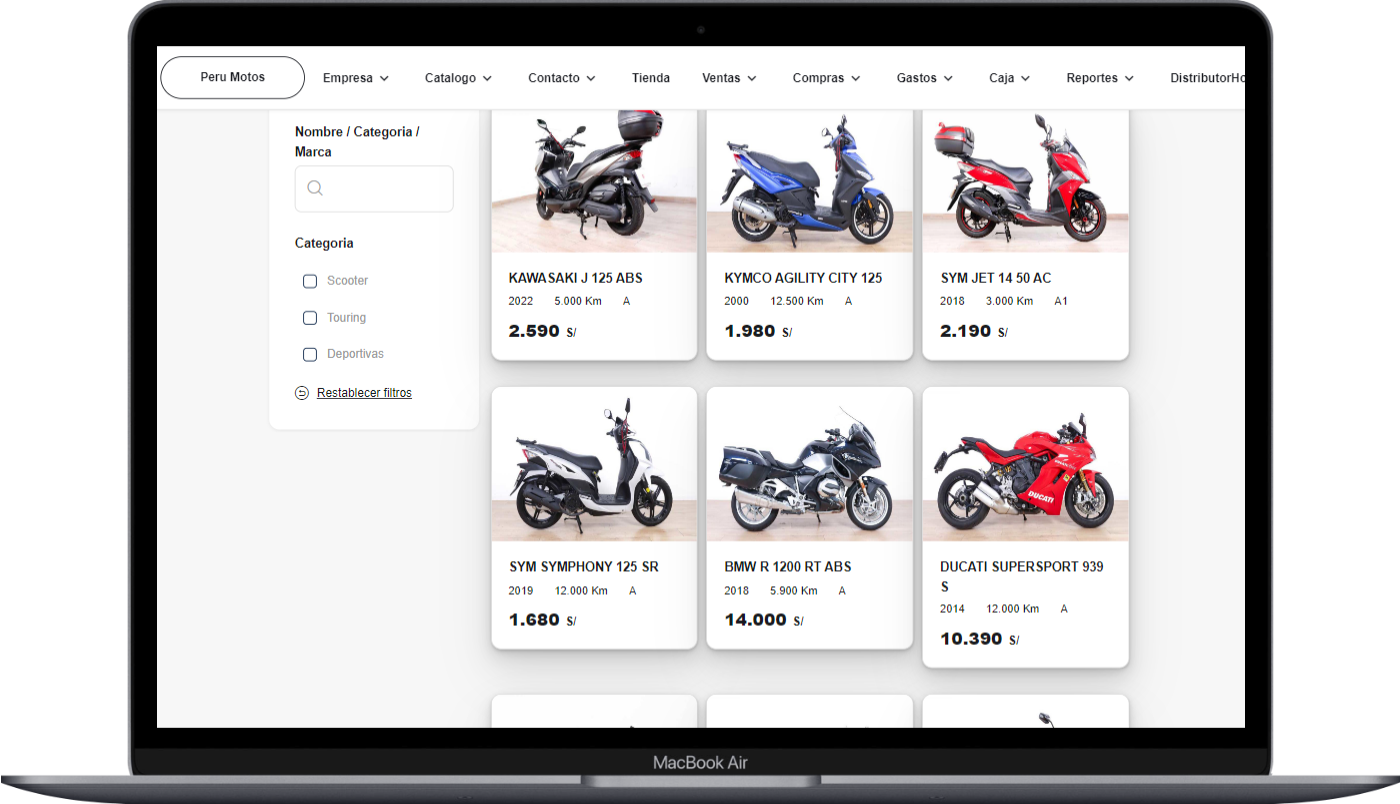This screenshot has height=804, width=1400.
Task: Click the 14.000 S/ price
Action: coord(764,620)
